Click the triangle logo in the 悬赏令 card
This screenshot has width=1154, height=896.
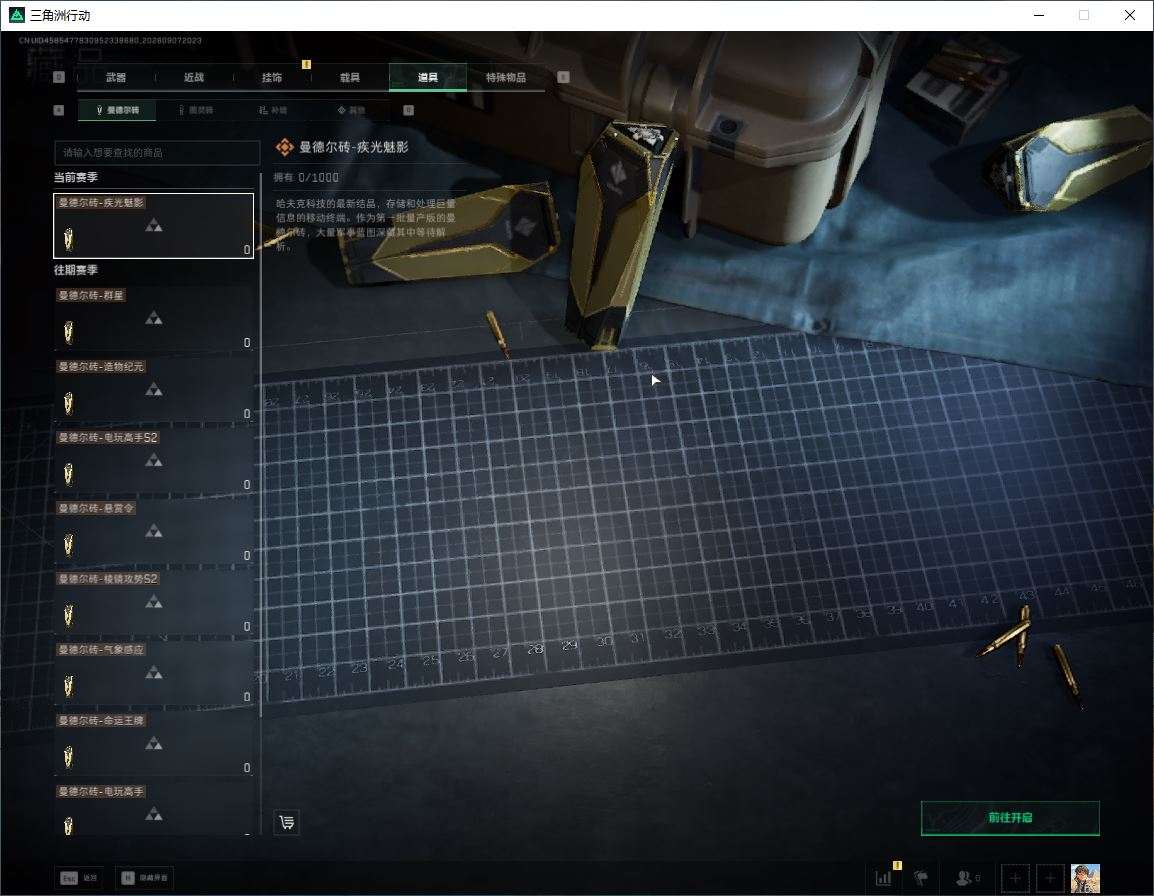coord(154,531)
